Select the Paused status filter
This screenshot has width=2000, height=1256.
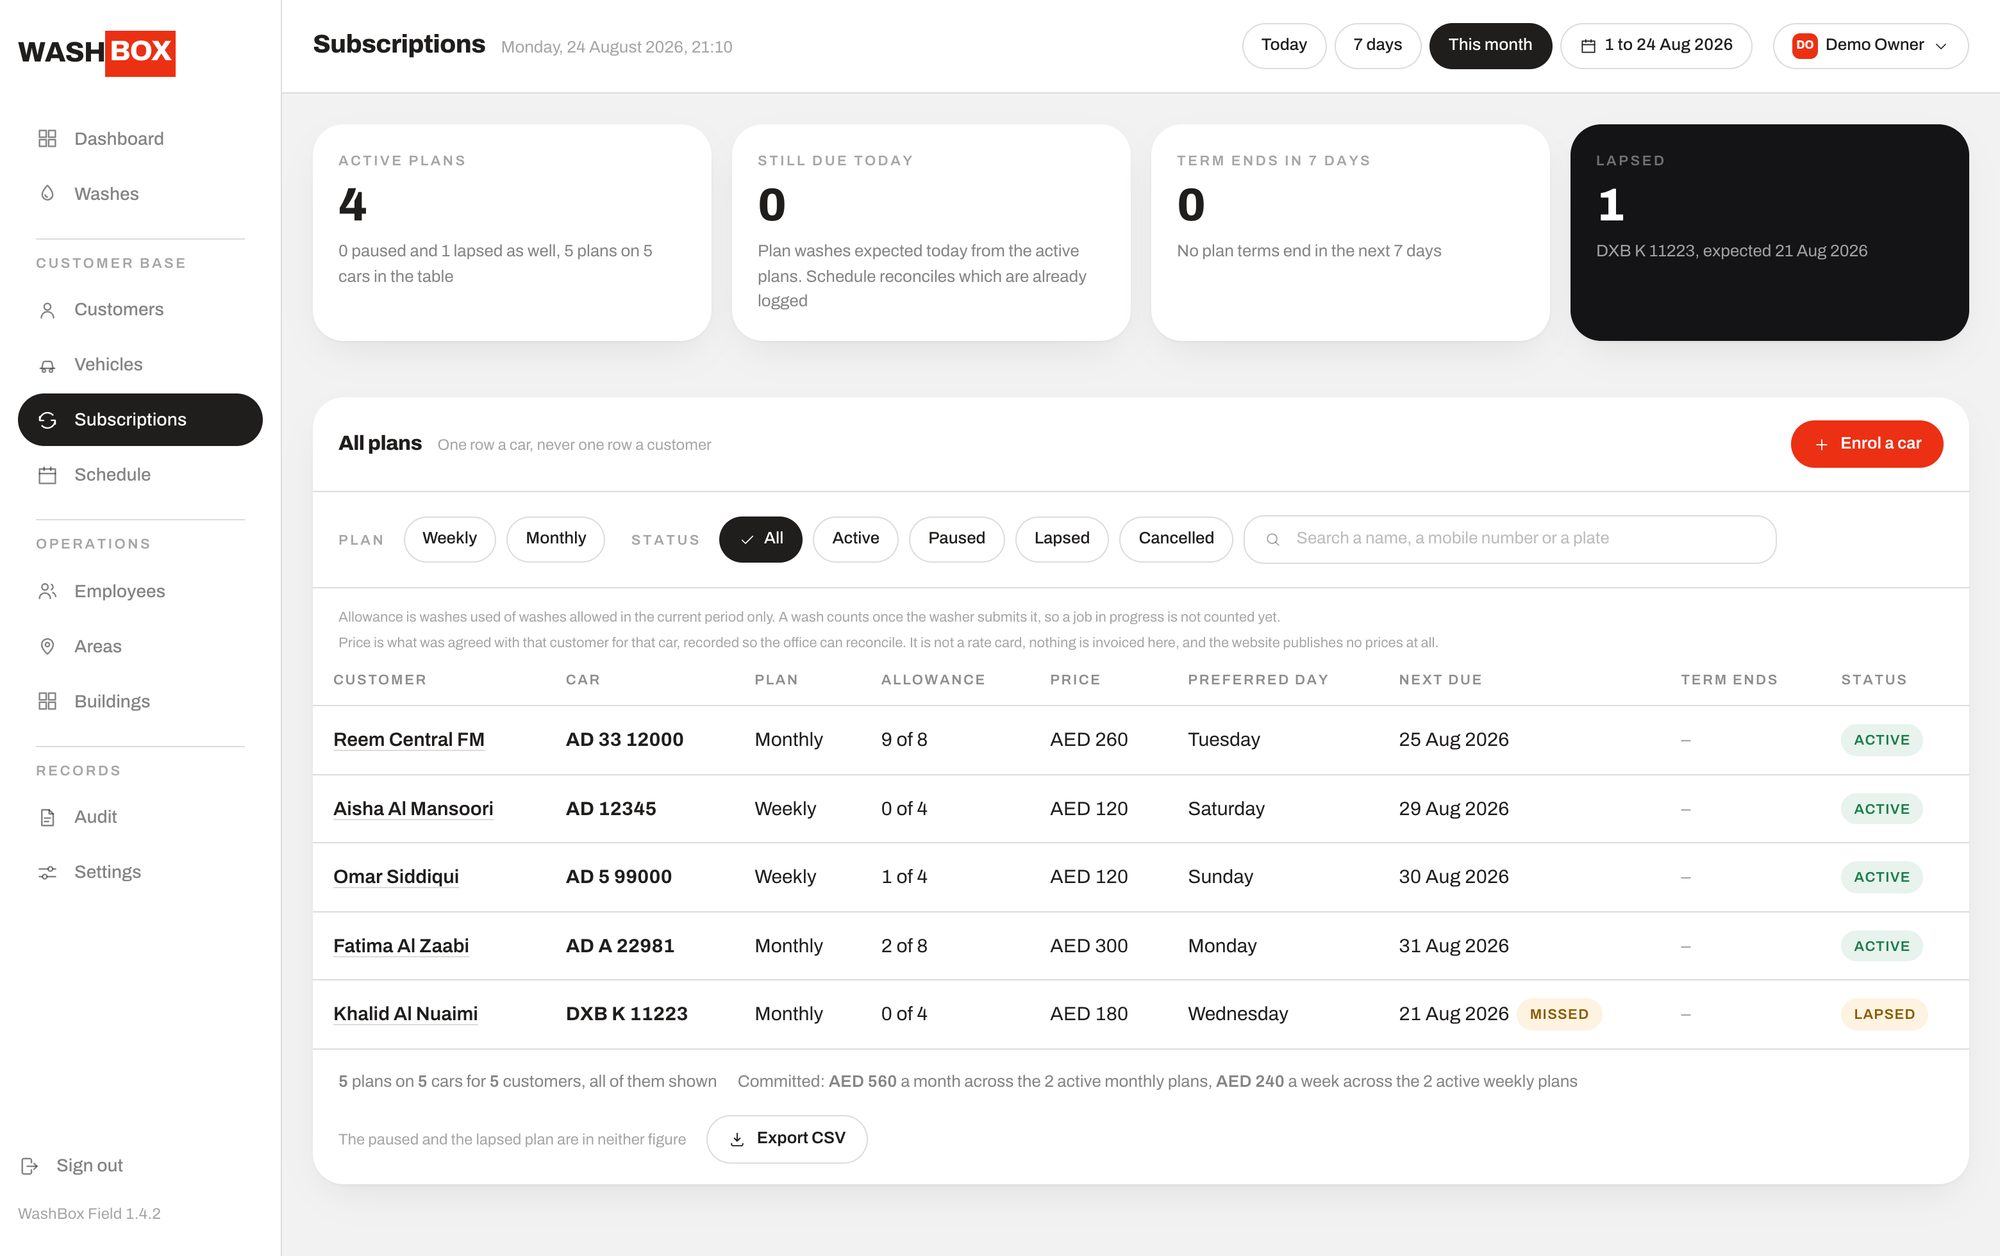point(956,539)
